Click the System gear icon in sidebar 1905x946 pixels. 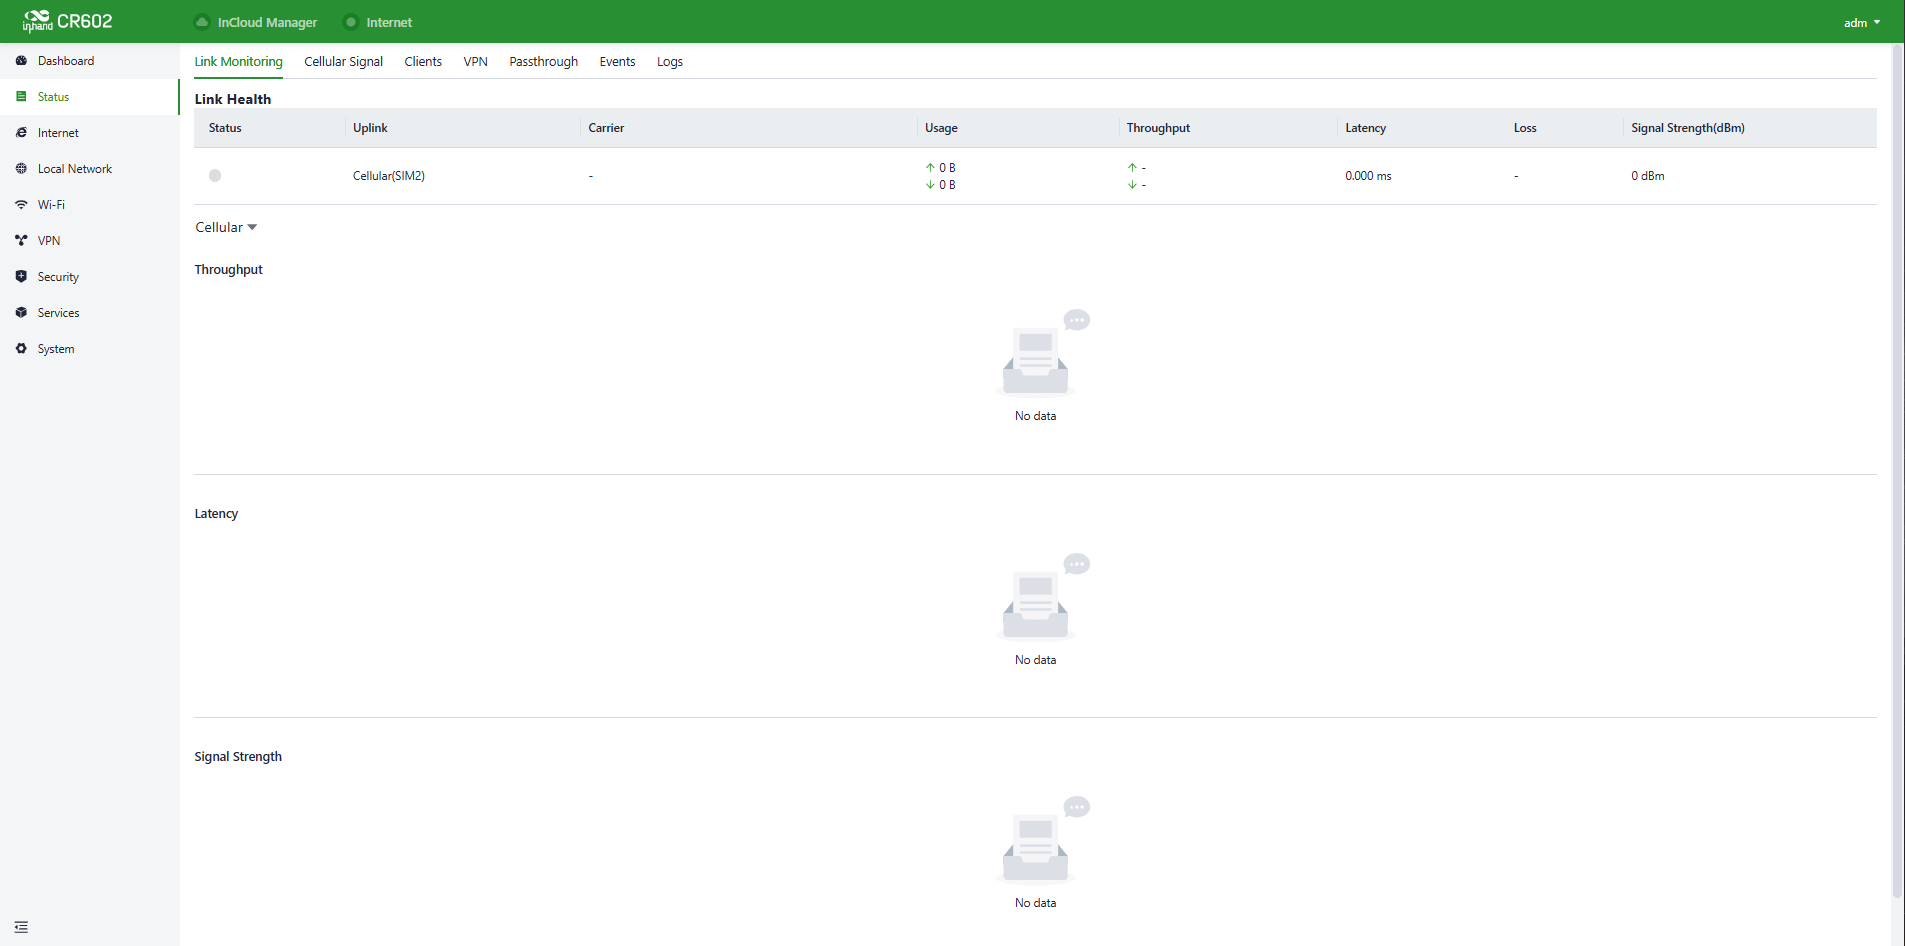coord(21,349)
